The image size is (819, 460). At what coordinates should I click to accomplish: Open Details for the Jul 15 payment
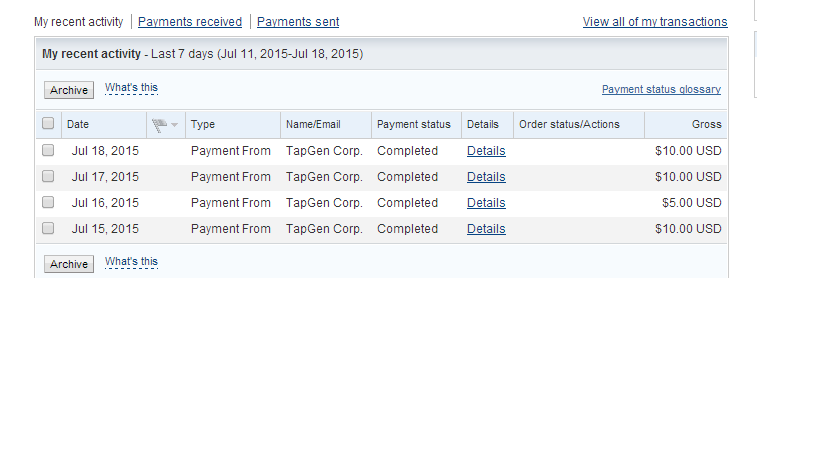click(486, 229)
